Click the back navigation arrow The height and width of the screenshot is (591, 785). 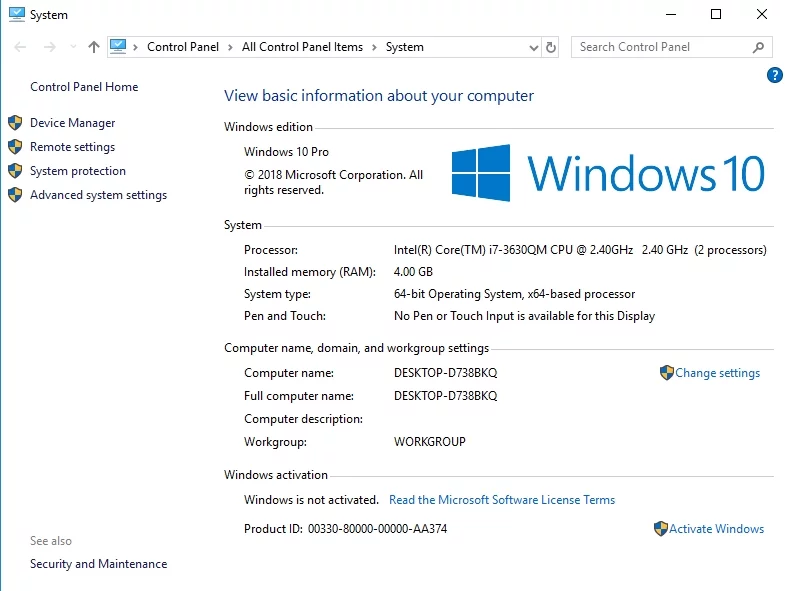[19, 47]
